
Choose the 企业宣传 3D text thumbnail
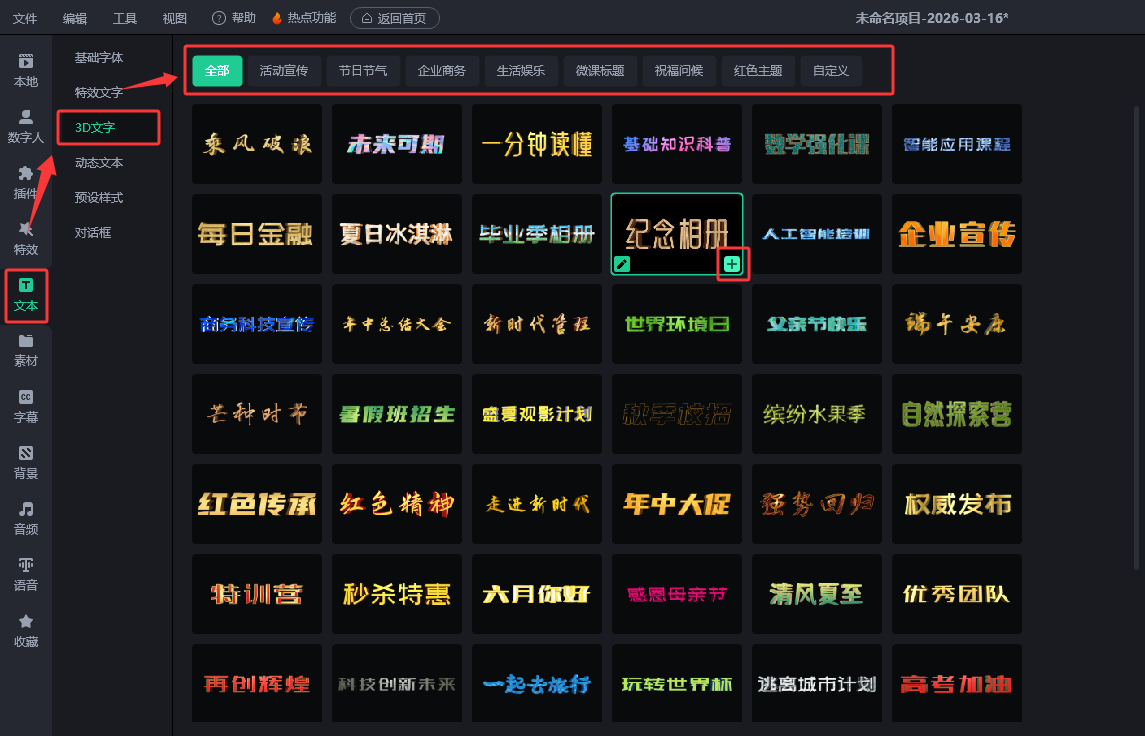pos(957,234)
